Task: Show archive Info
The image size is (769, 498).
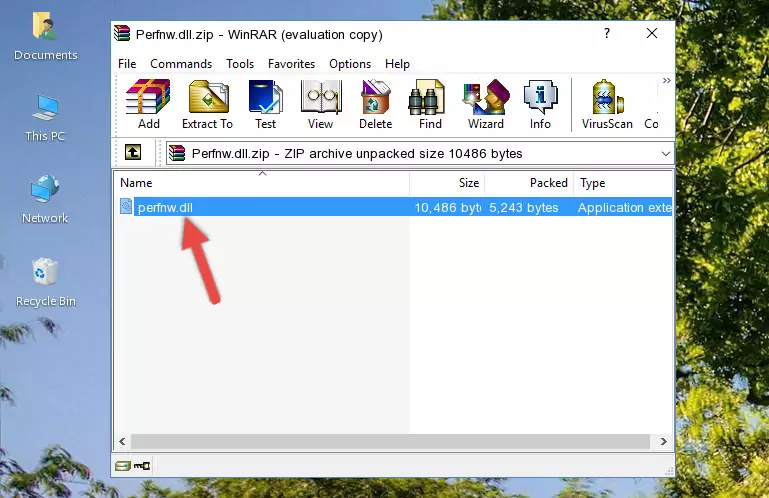Action: 540,105
